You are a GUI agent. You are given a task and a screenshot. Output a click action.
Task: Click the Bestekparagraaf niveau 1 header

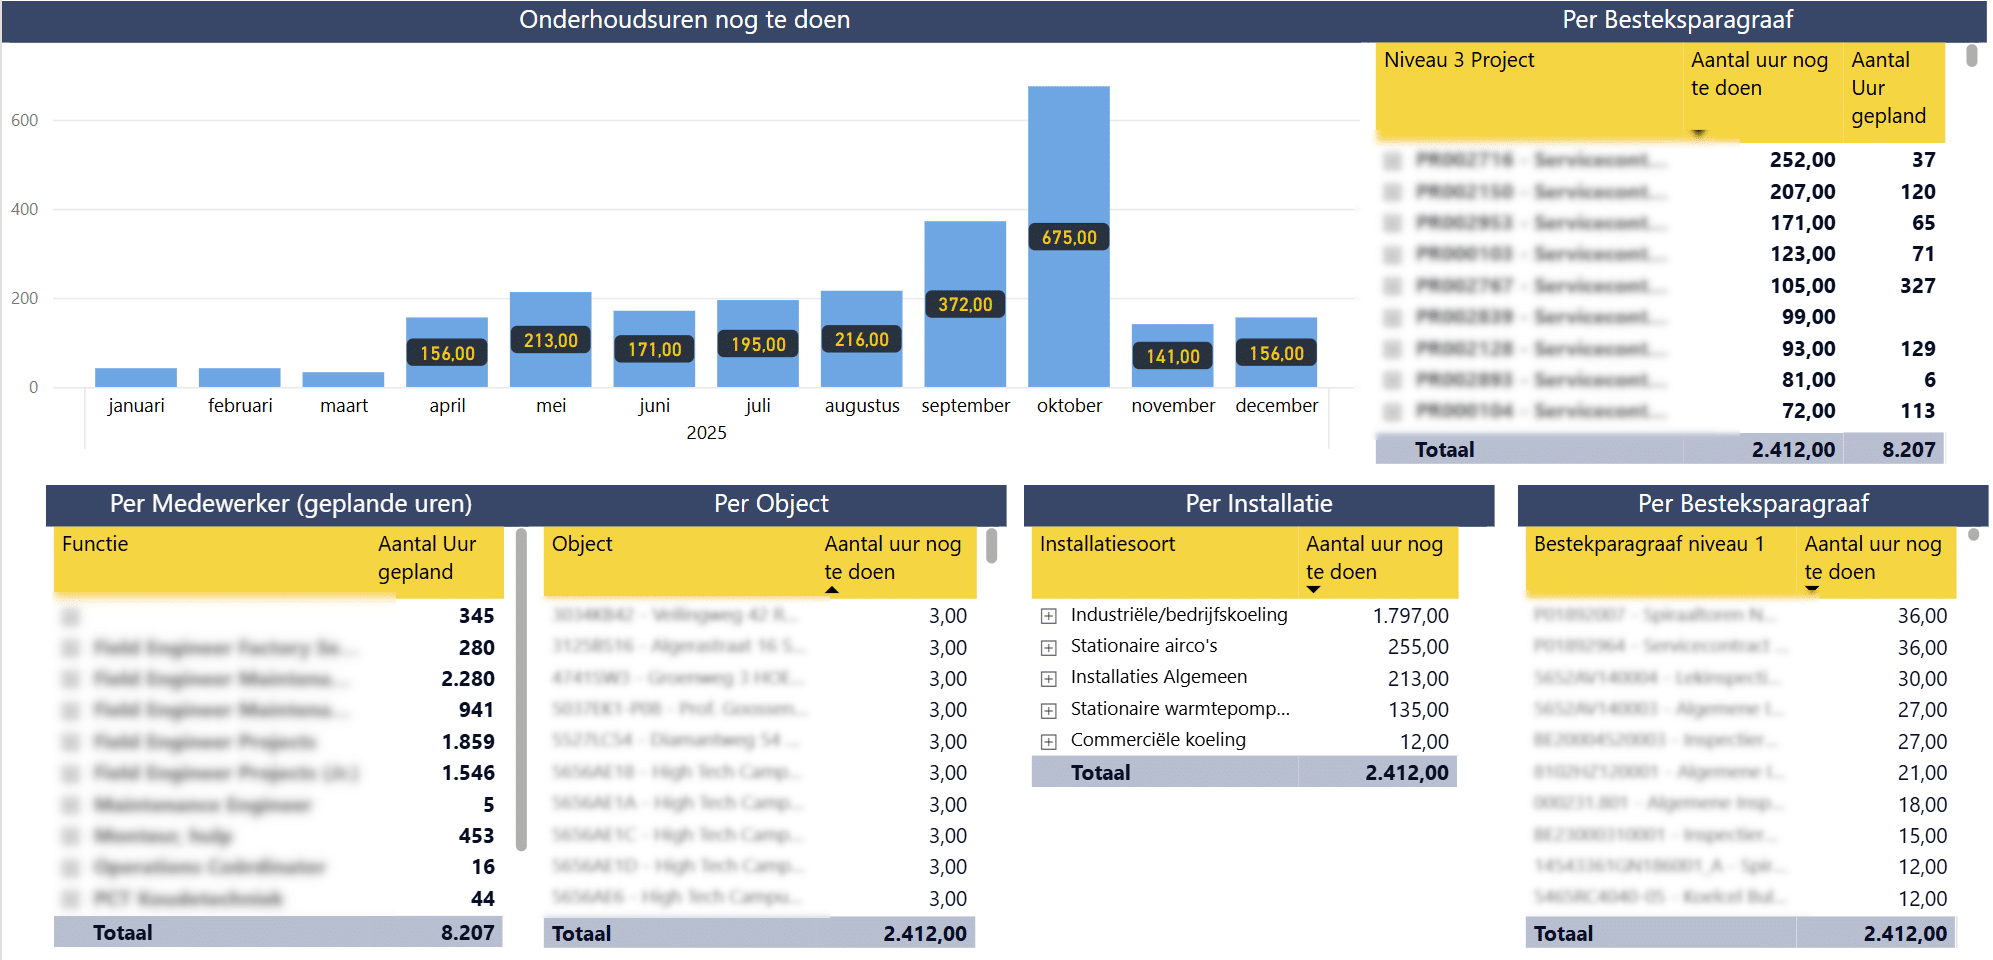tap(1648, 544)
